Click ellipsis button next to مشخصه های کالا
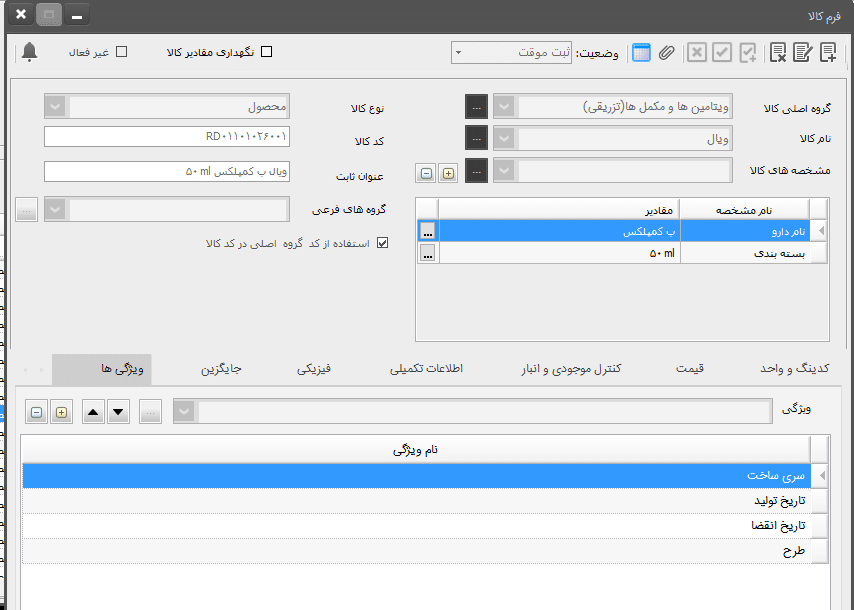Screen dimensions: 854x610 [x=477, y=171]
